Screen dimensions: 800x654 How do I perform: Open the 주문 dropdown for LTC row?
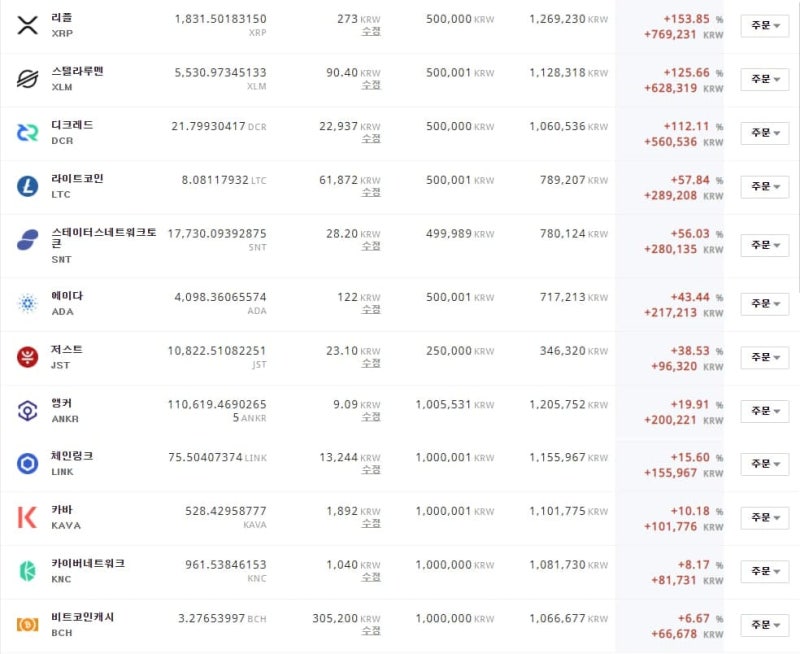765,187
